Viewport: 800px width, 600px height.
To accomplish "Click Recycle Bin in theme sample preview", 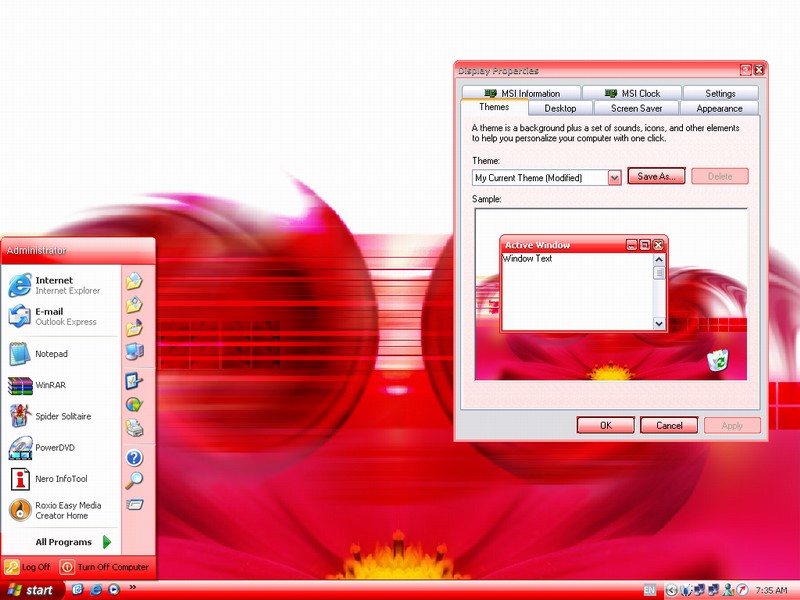I will coord(718,360).
